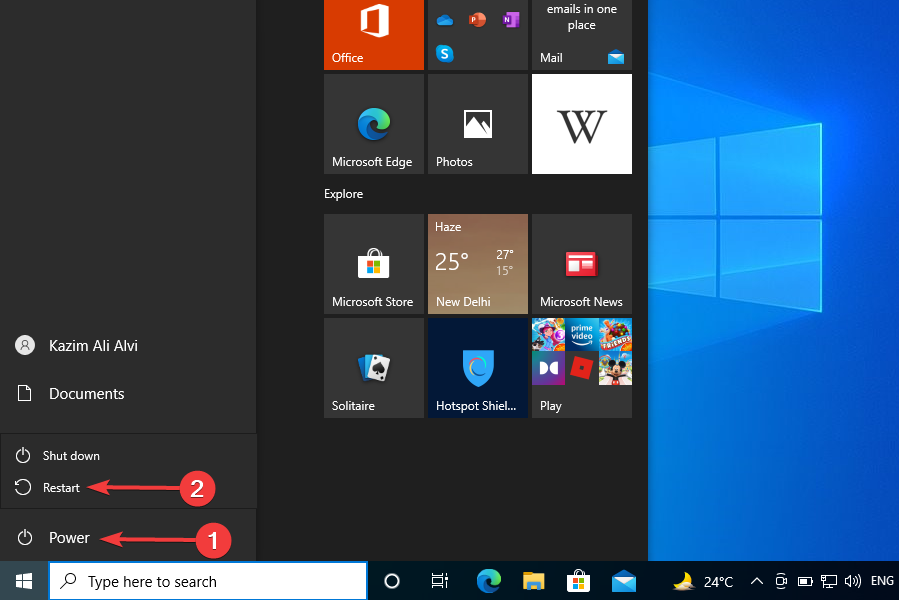Viewport: 899px width, 600px height.
Task: Launch the Solitaire tile
Action: click(373, 368)
